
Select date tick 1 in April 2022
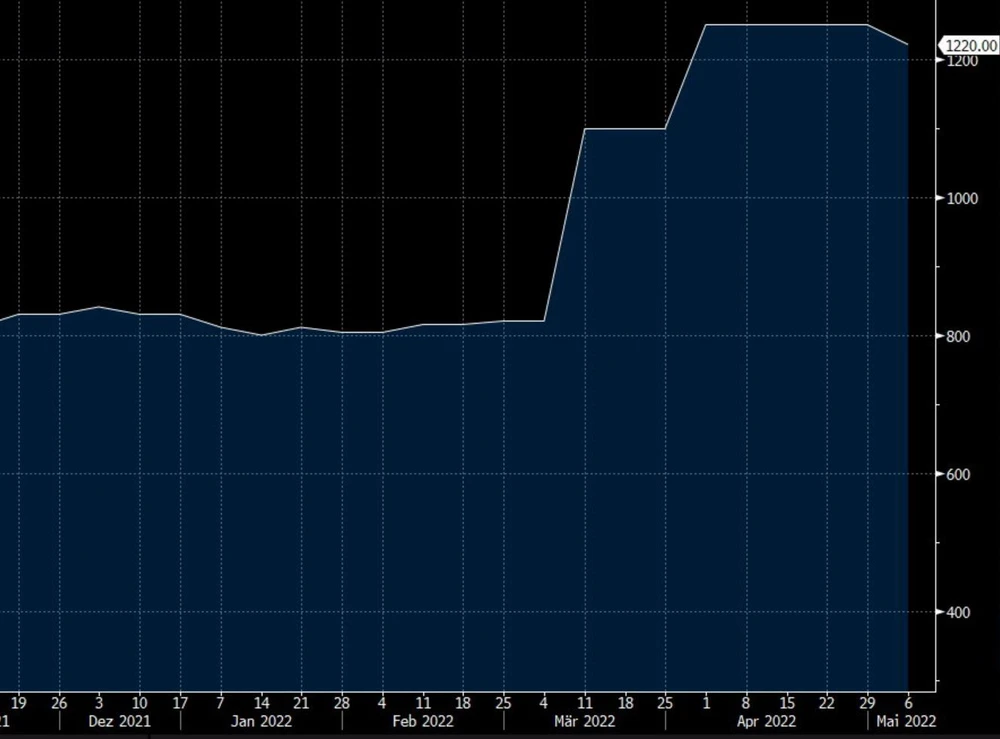706,700
